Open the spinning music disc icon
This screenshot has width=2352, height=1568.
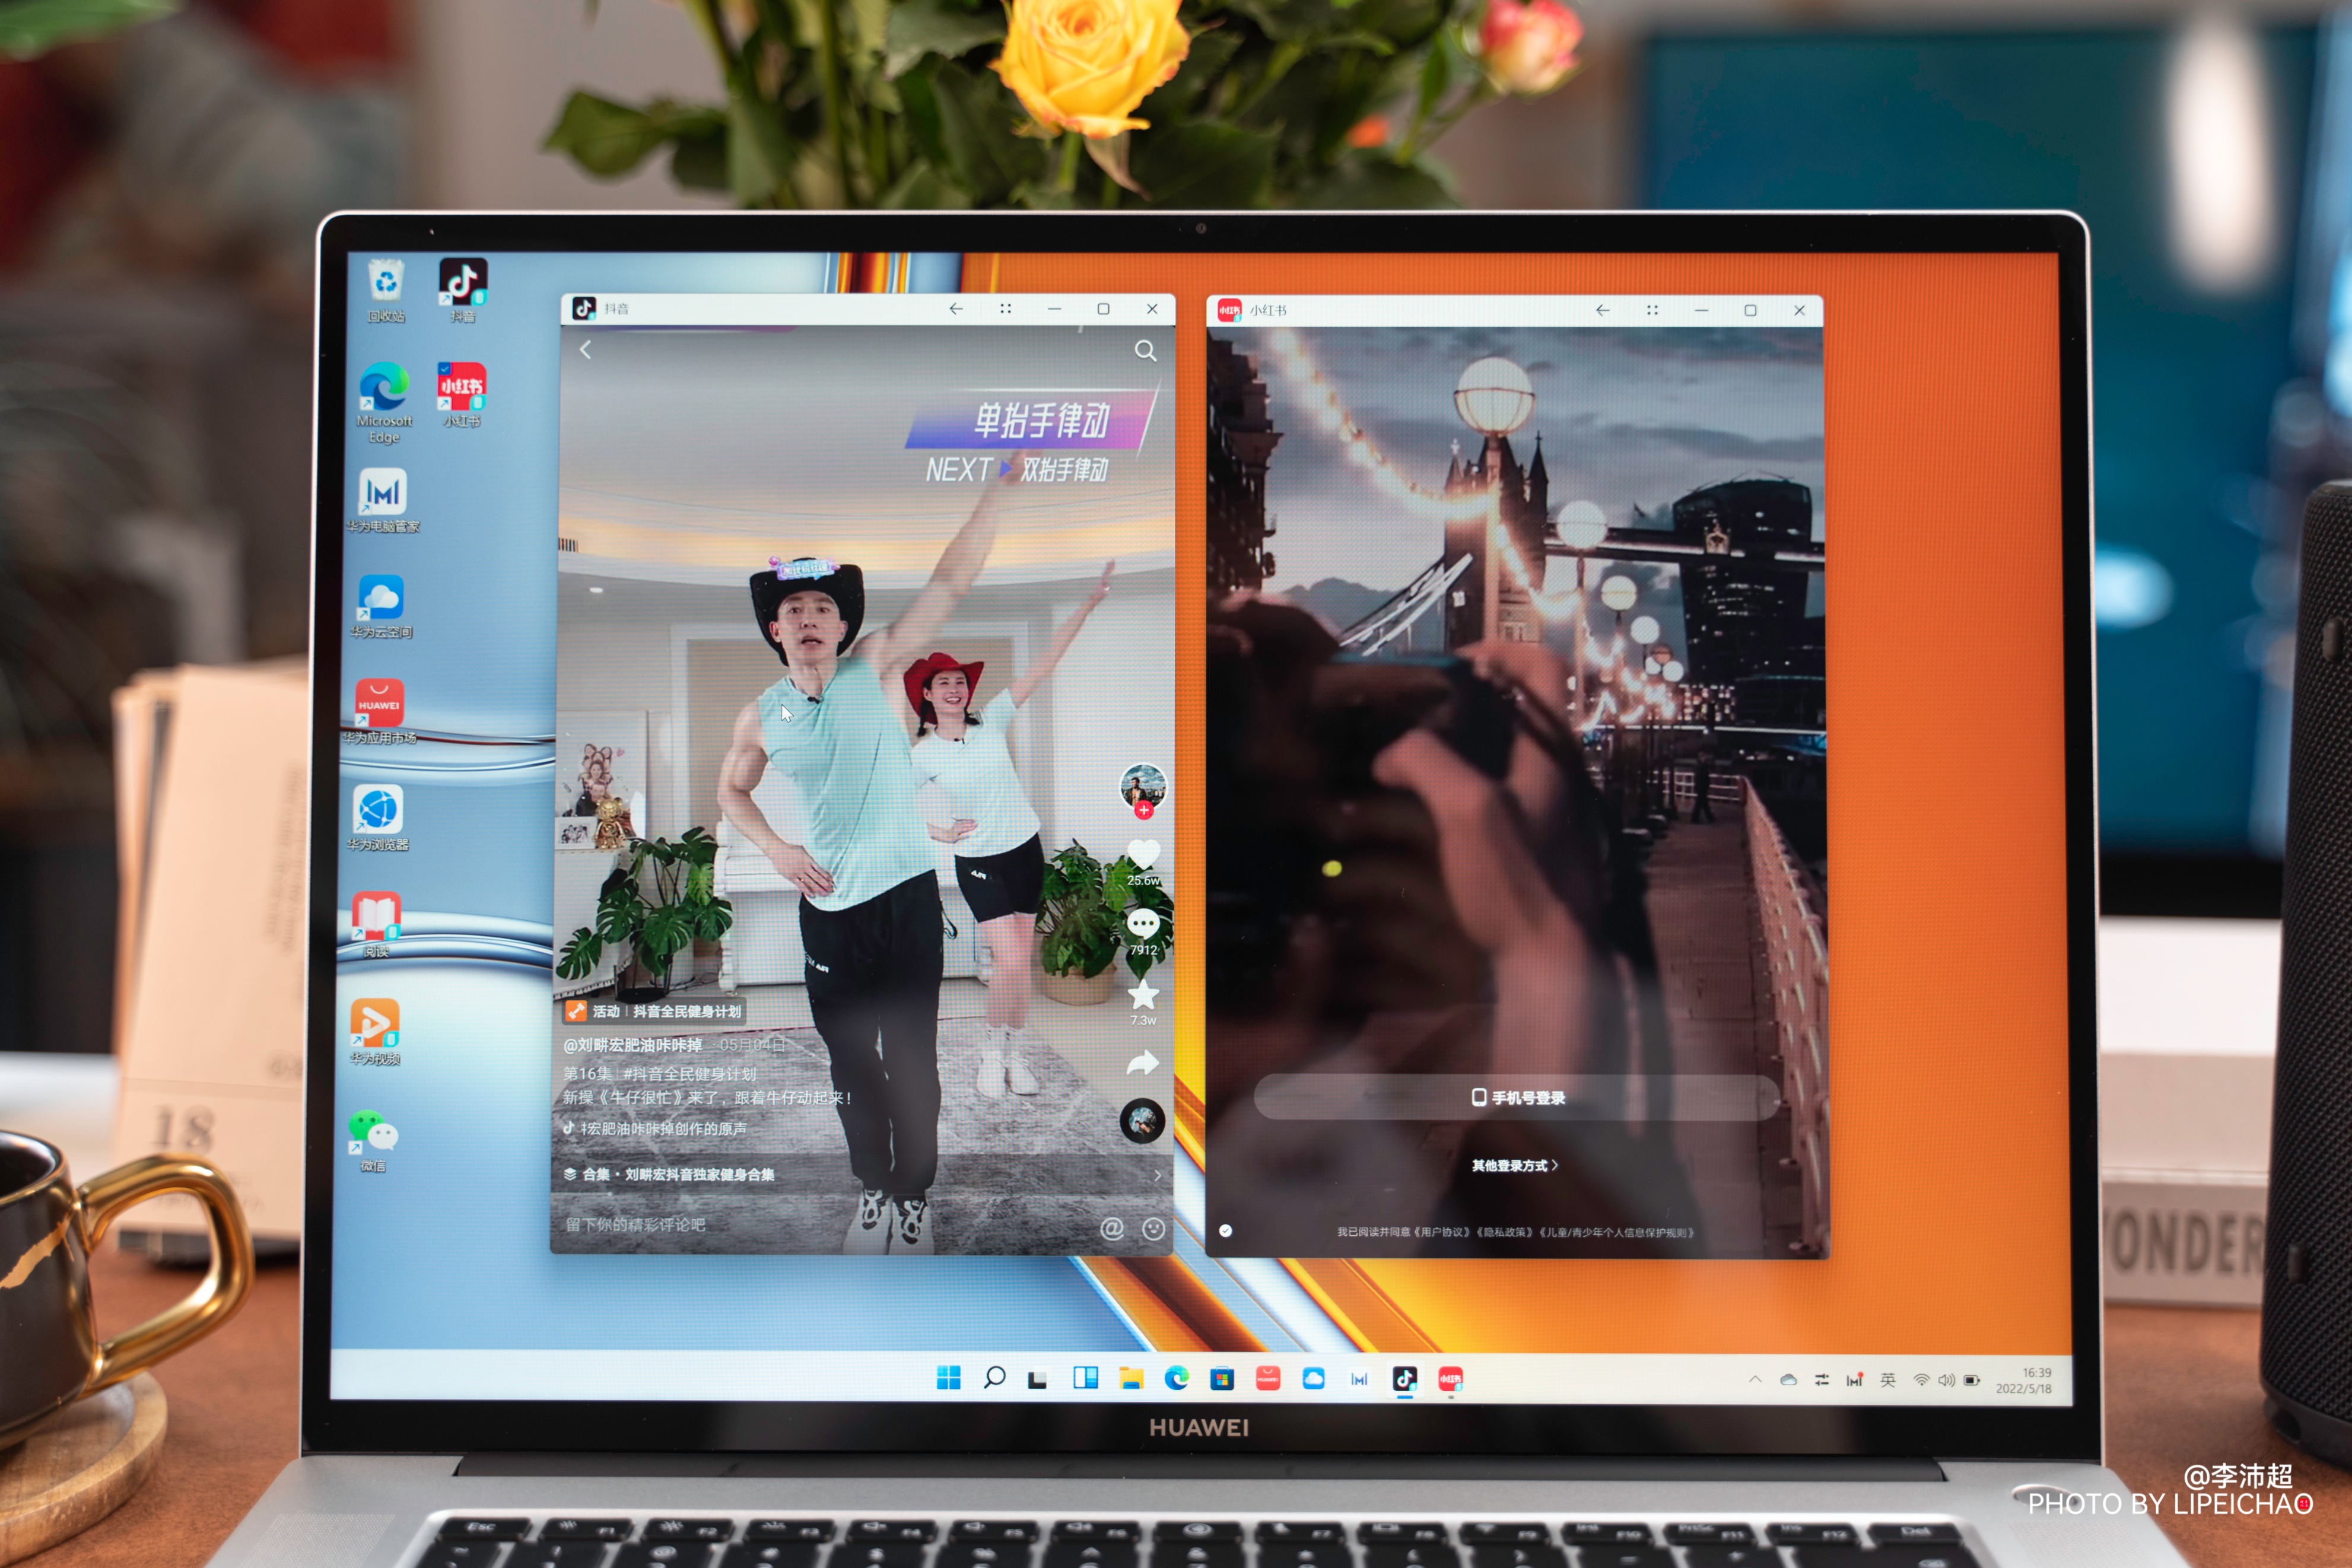1142,1121
